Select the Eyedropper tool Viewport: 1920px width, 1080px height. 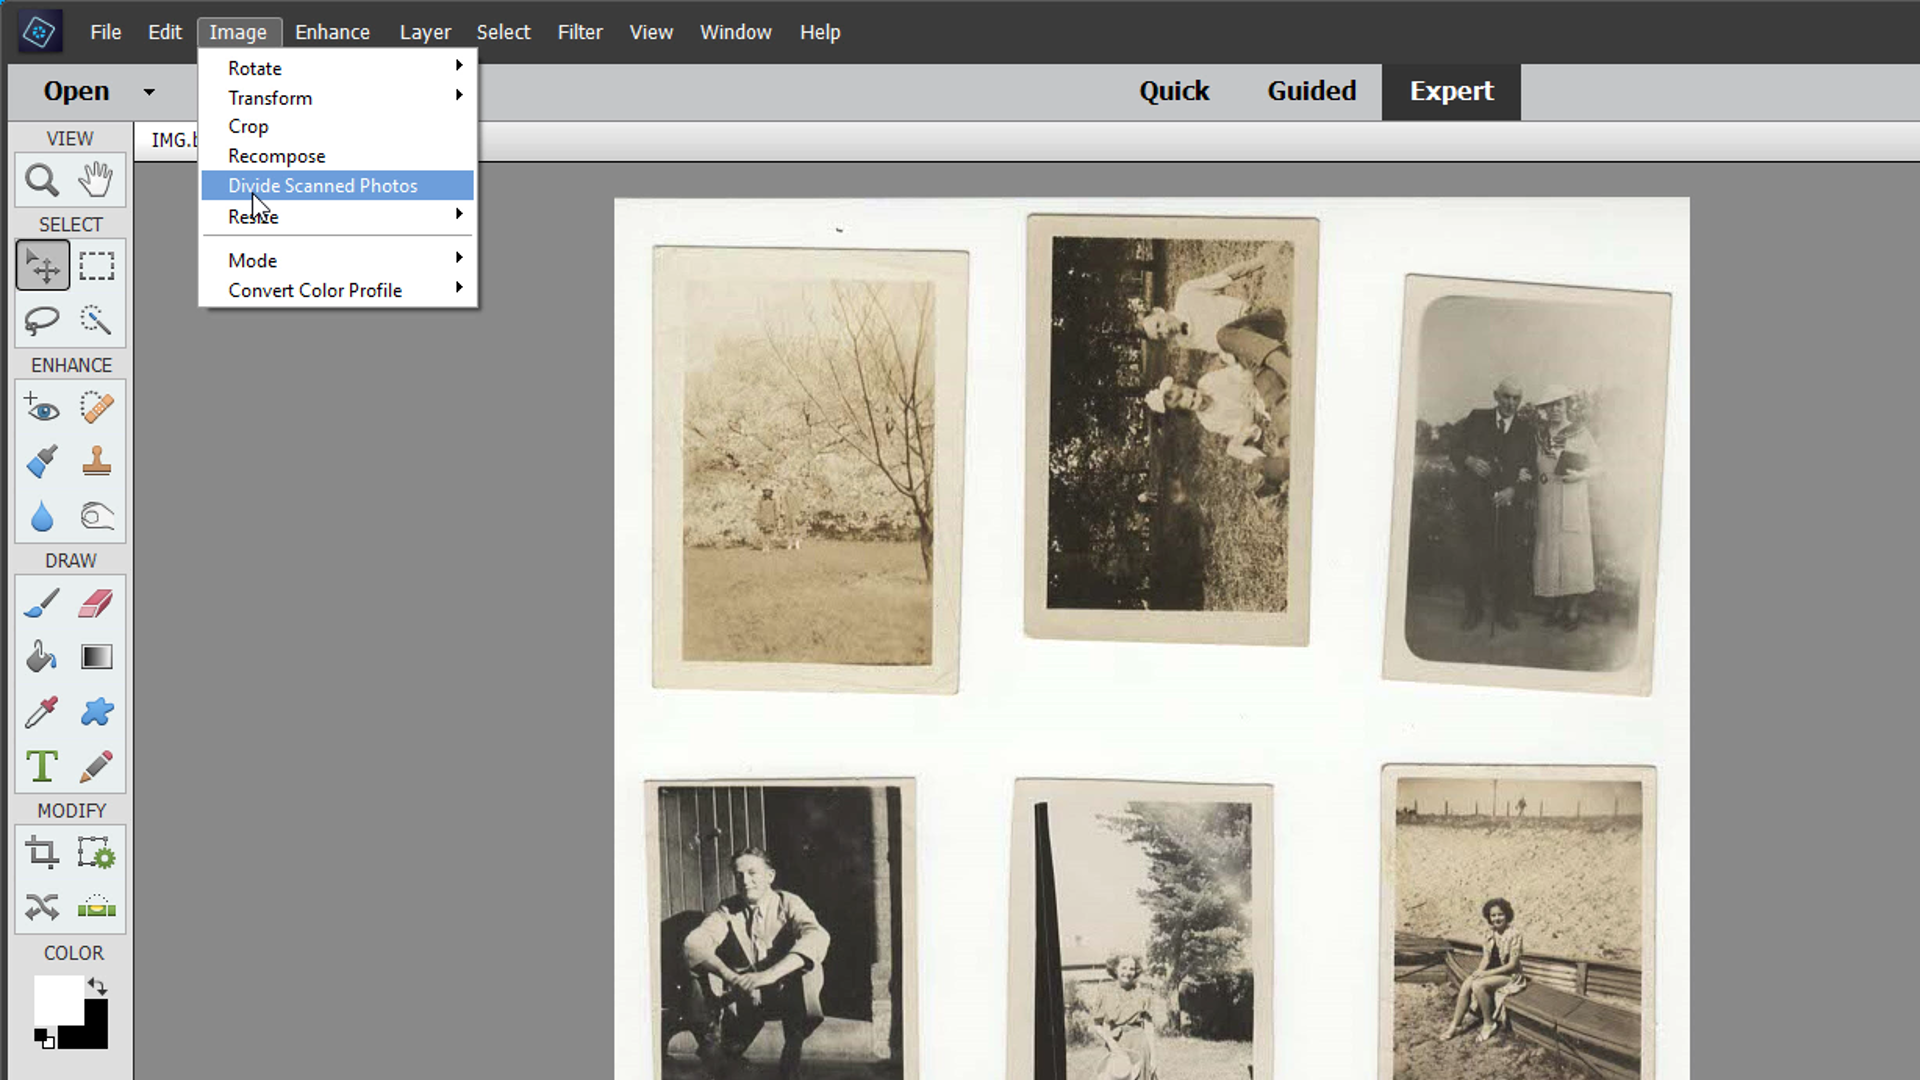pyautogui.click(x=44, y=712)
